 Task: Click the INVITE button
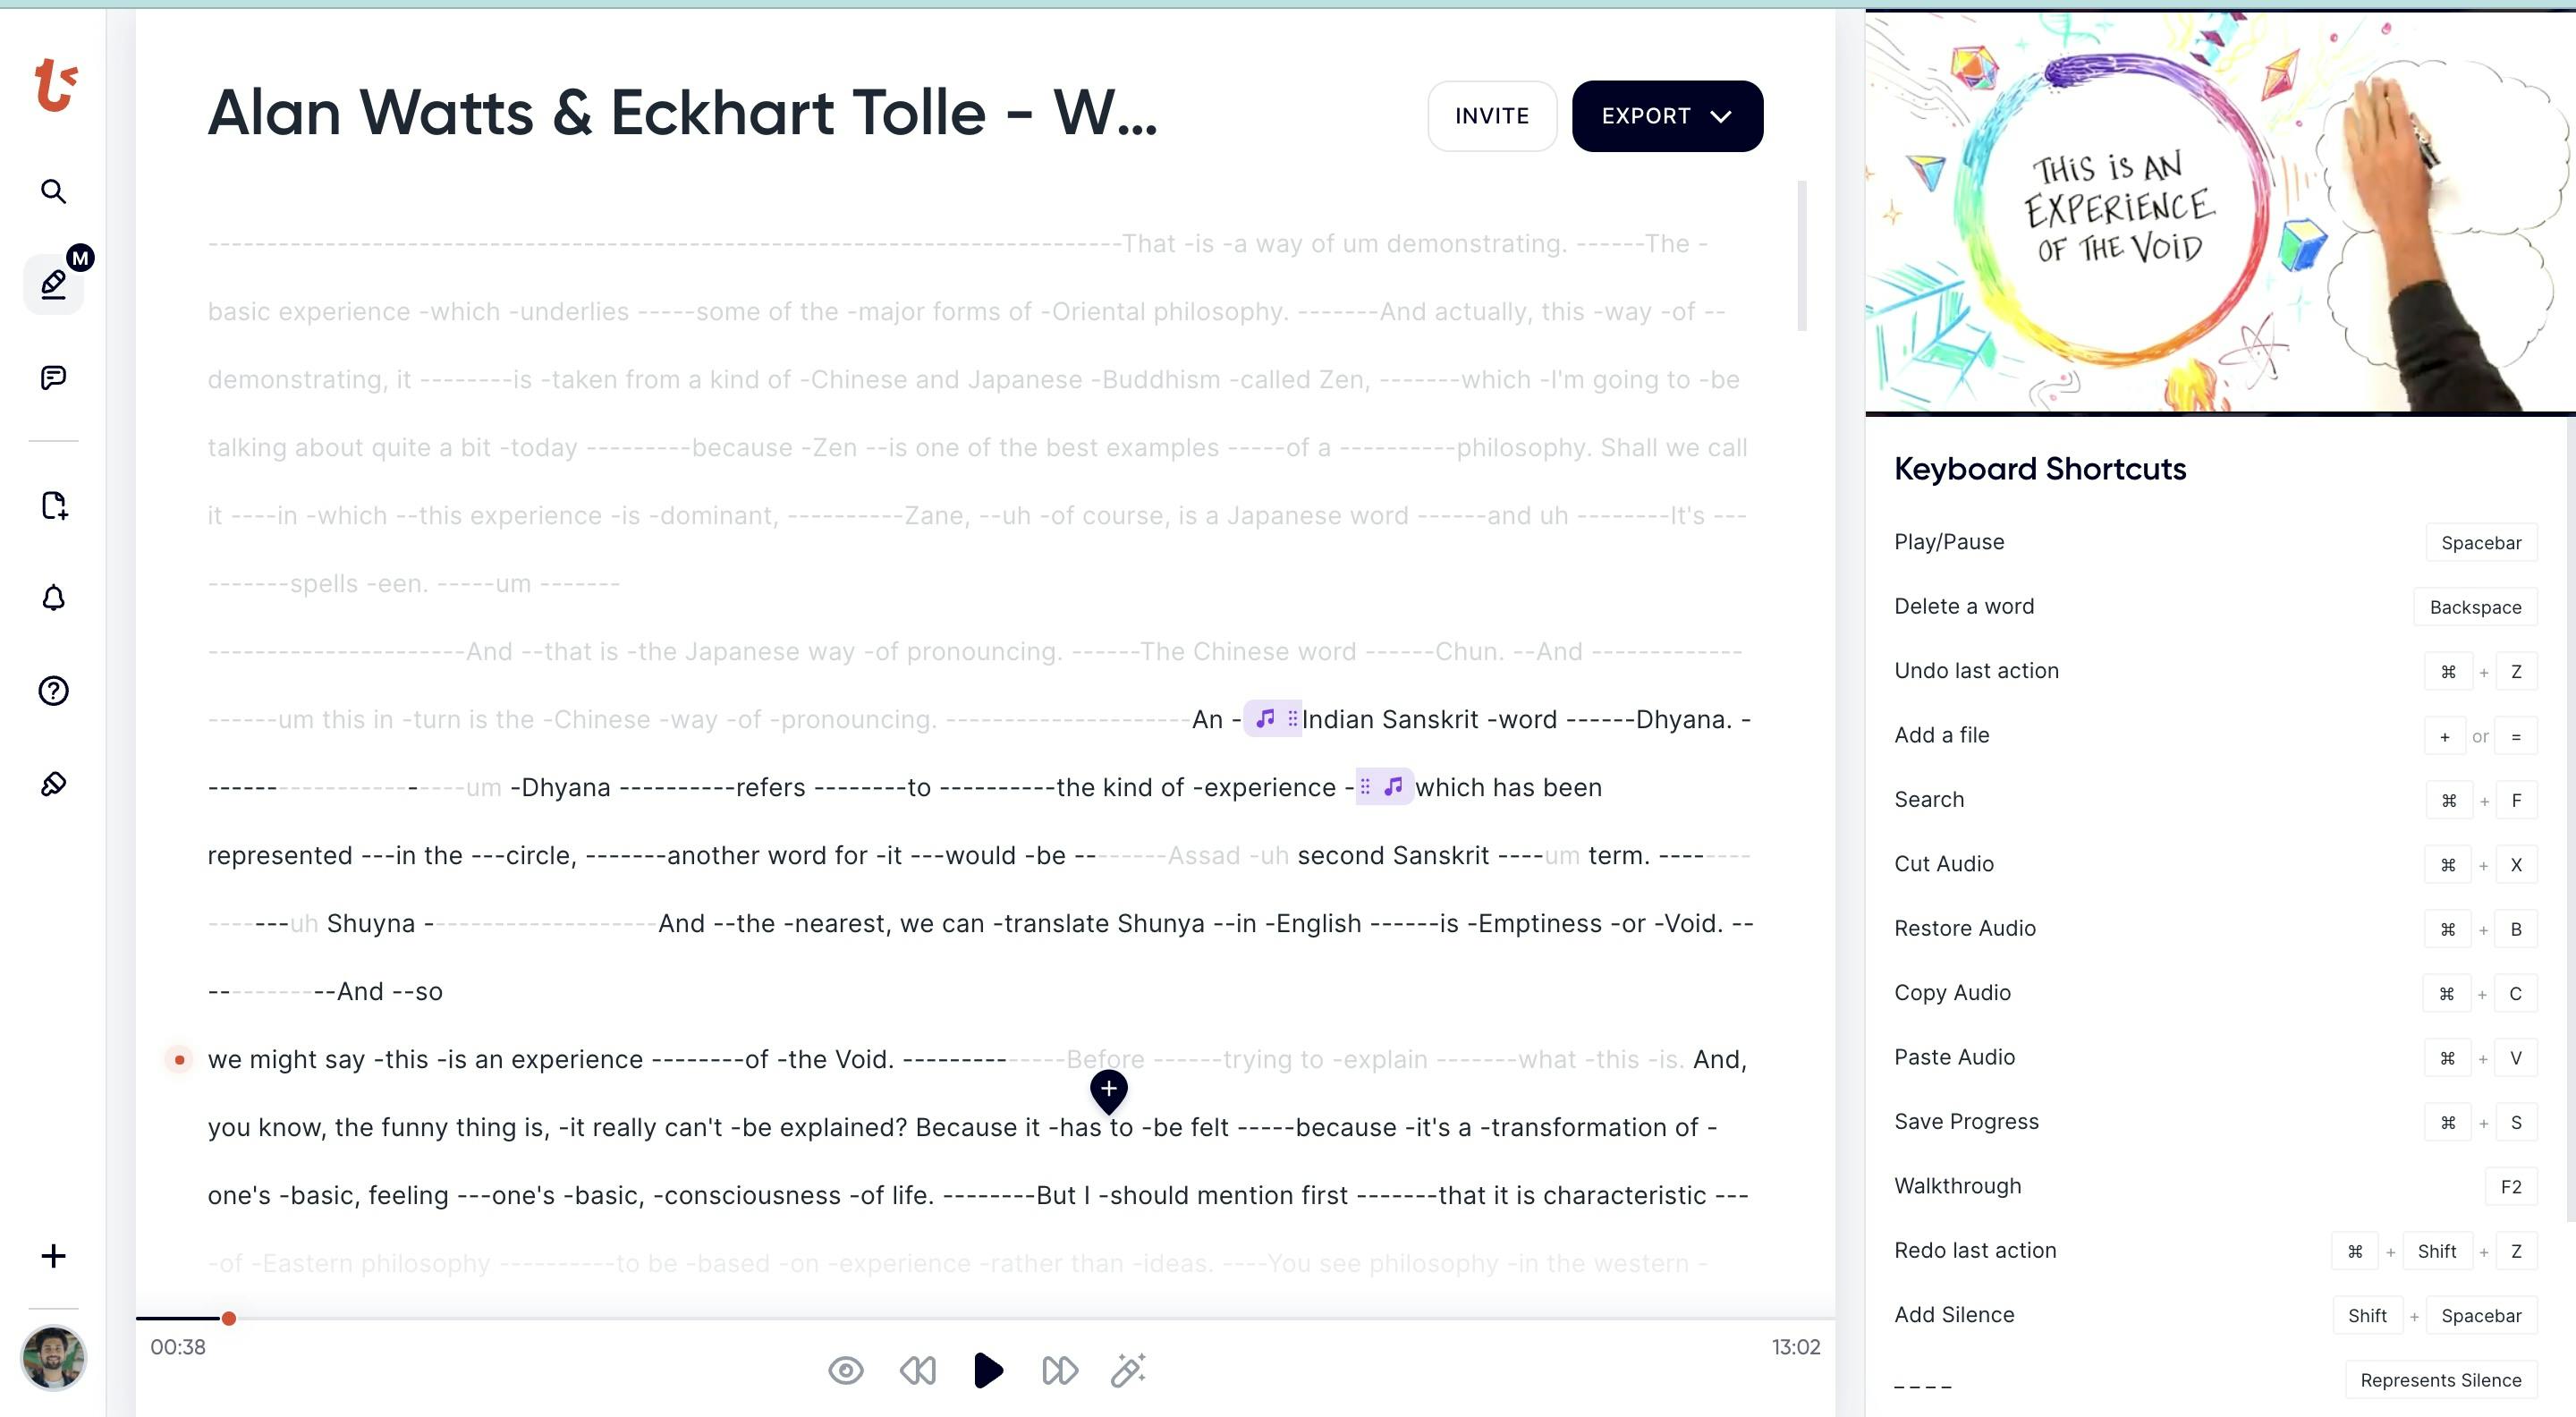click(1491, 115)
